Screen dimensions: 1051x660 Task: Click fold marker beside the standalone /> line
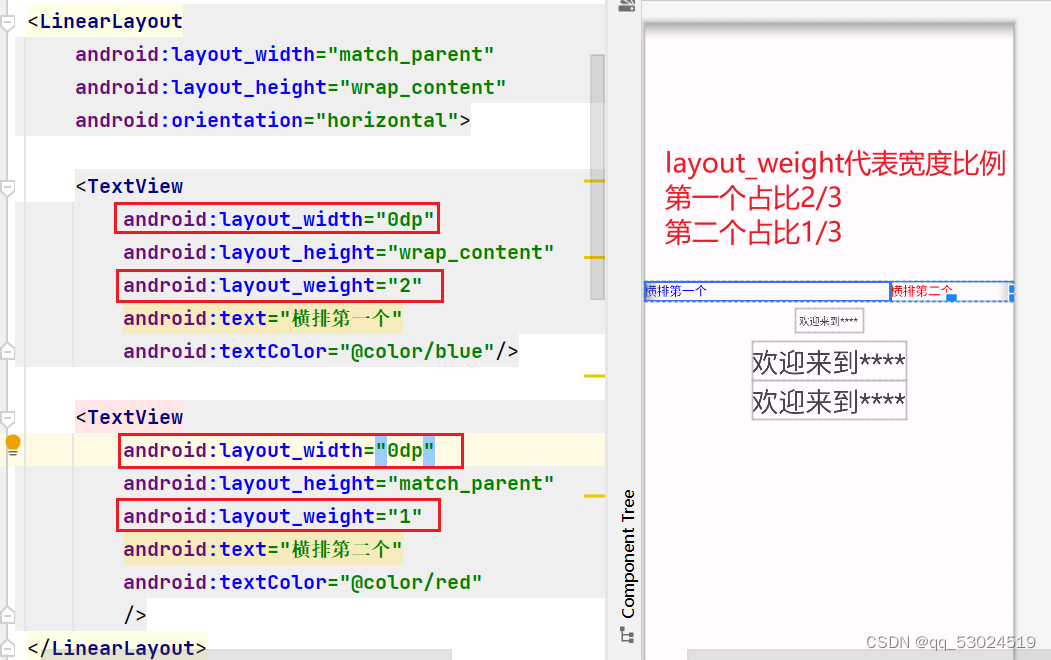[7, 614]
